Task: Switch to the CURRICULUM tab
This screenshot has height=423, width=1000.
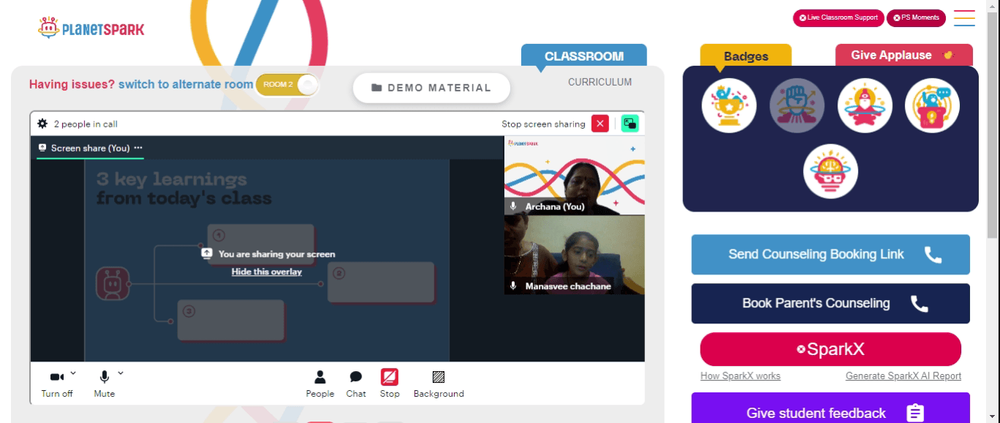Action: tap(600, 82)
